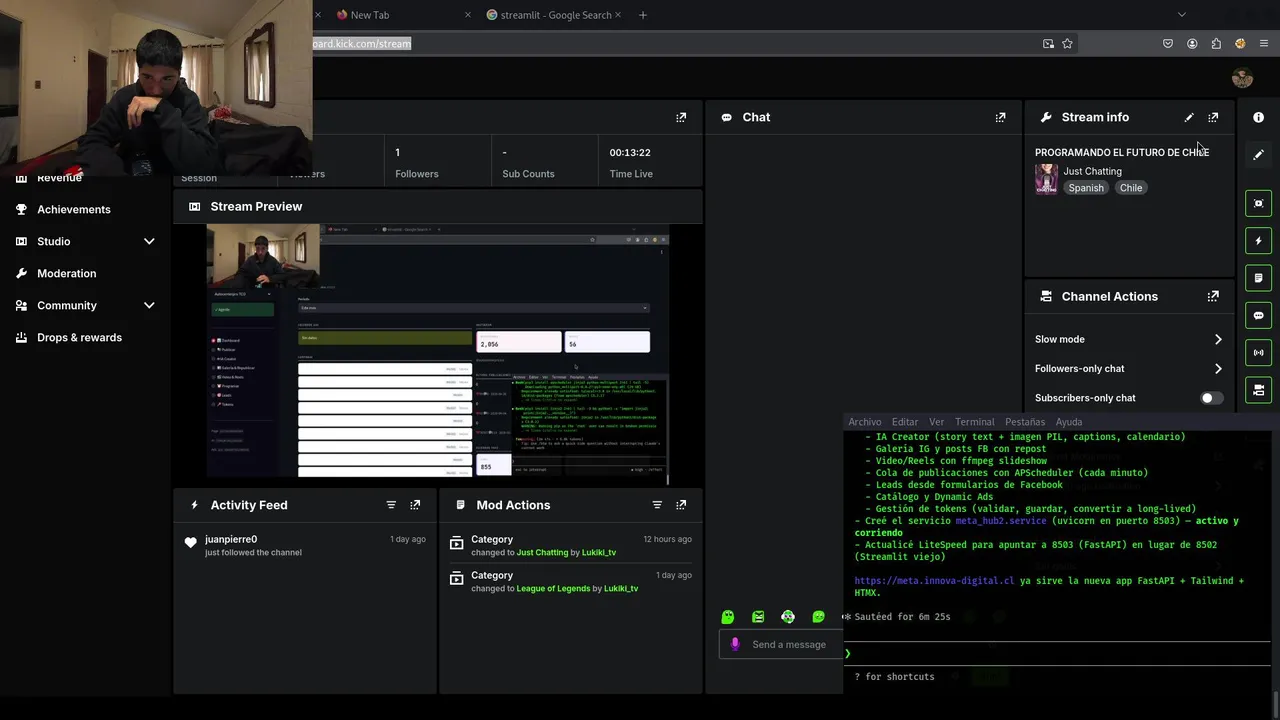Open the Lukiki_tv link beside League of Legends

[x=621, y=589]
